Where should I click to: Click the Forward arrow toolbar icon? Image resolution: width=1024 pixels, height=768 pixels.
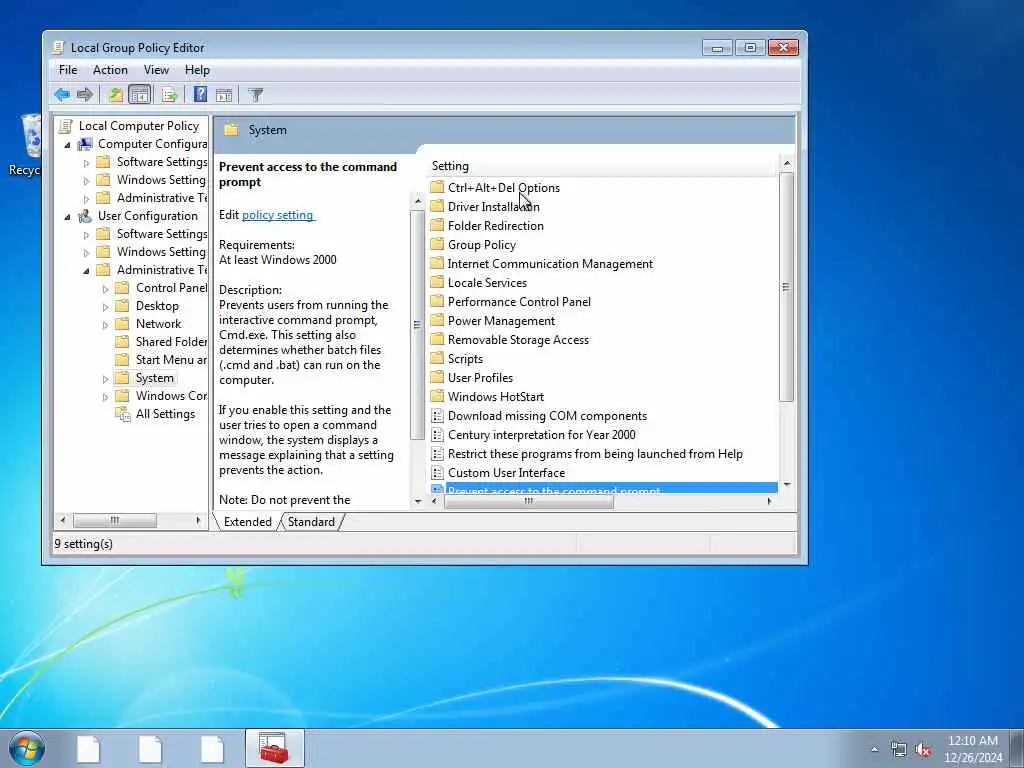pos(85,95)
